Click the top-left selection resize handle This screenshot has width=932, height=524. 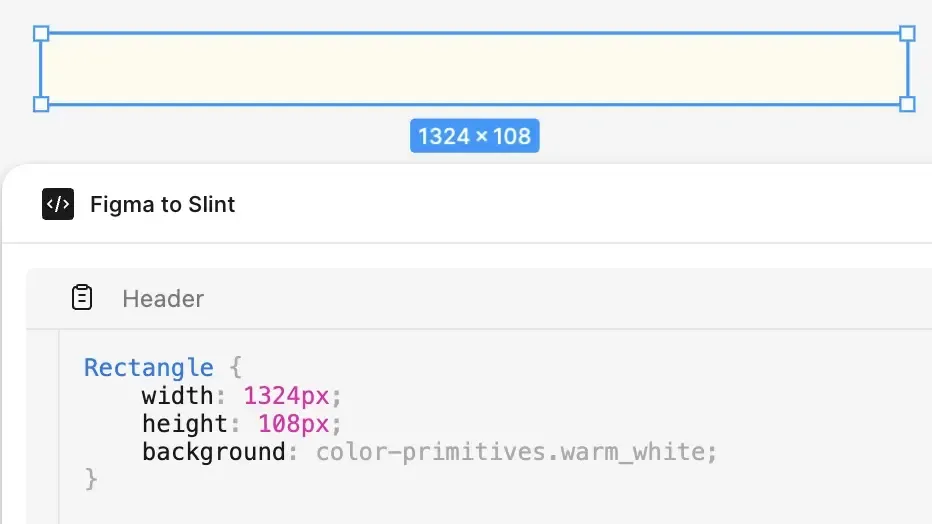[41, 33]
